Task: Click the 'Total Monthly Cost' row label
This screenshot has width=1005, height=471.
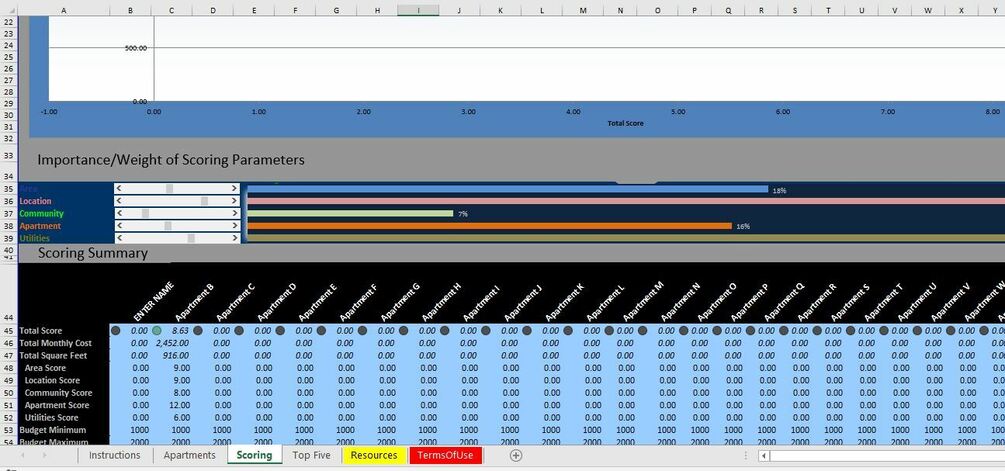Action: [56, 343]
